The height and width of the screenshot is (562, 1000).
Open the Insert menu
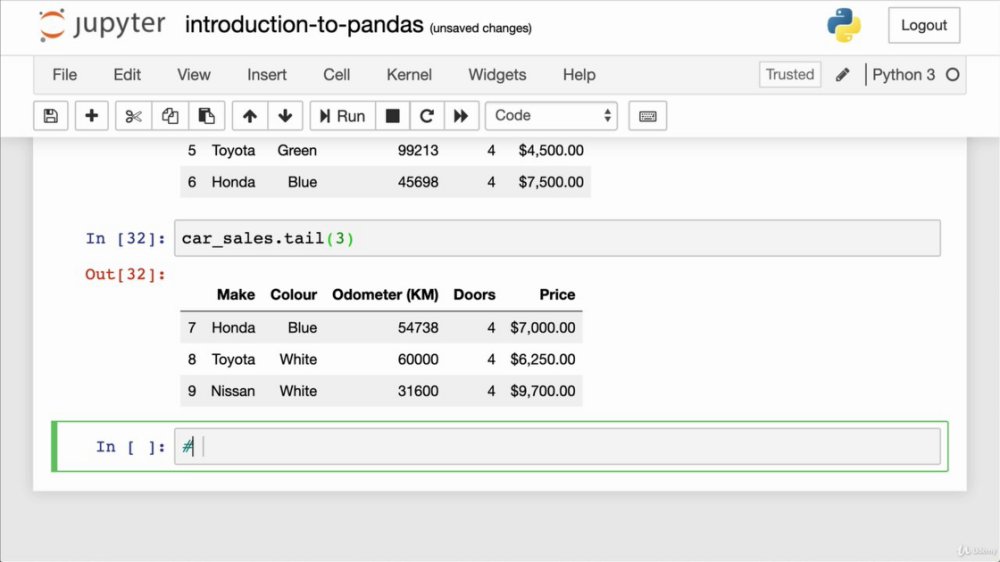tap(267, 75)
